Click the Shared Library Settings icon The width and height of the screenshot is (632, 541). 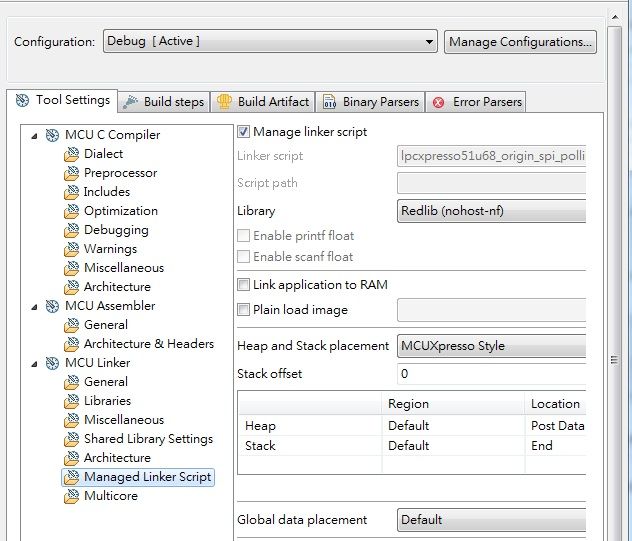[71, 439]
